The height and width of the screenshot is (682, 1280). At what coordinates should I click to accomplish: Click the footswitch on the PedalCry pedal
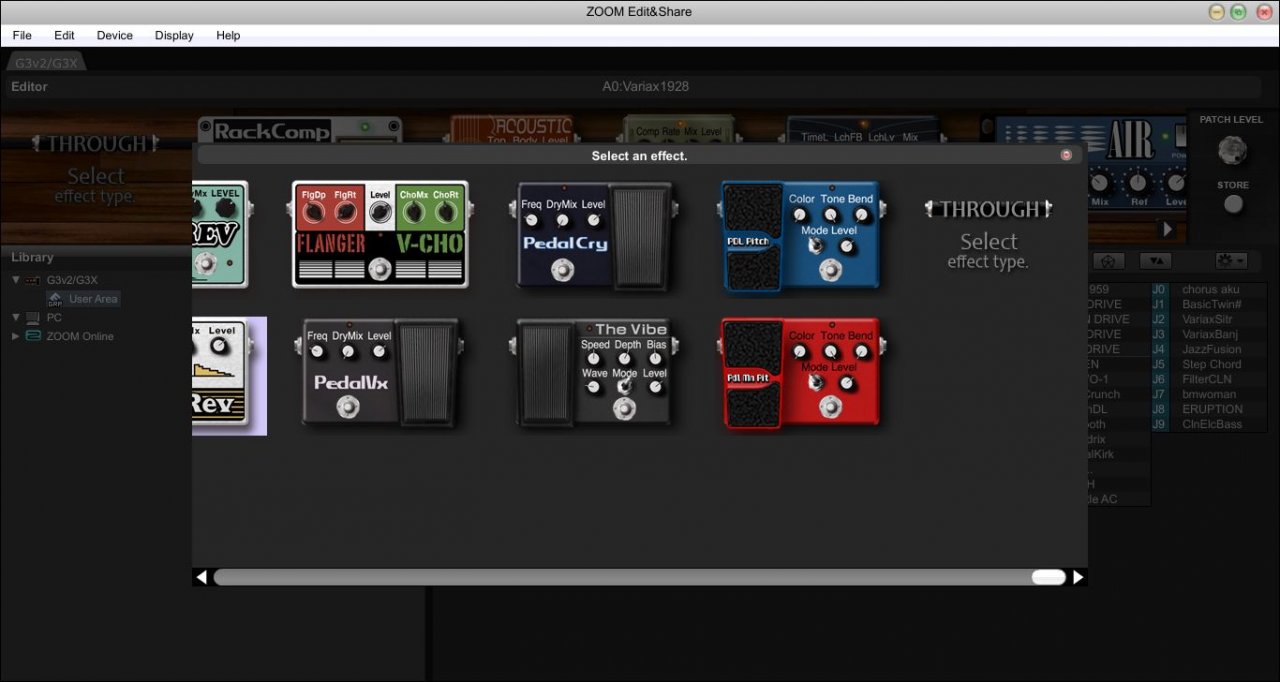point(563,269)
